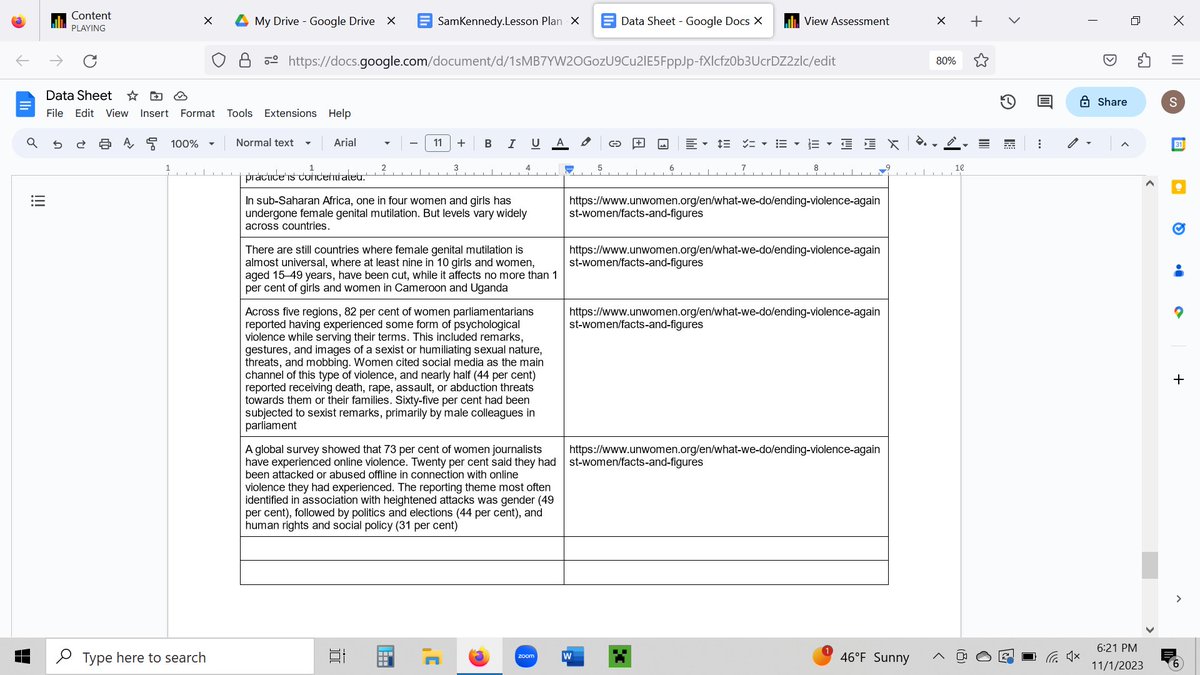The width and height of the screenshot is (1200, 675).
Task: View the cloud document status
Action: click(x=181, y=96)
